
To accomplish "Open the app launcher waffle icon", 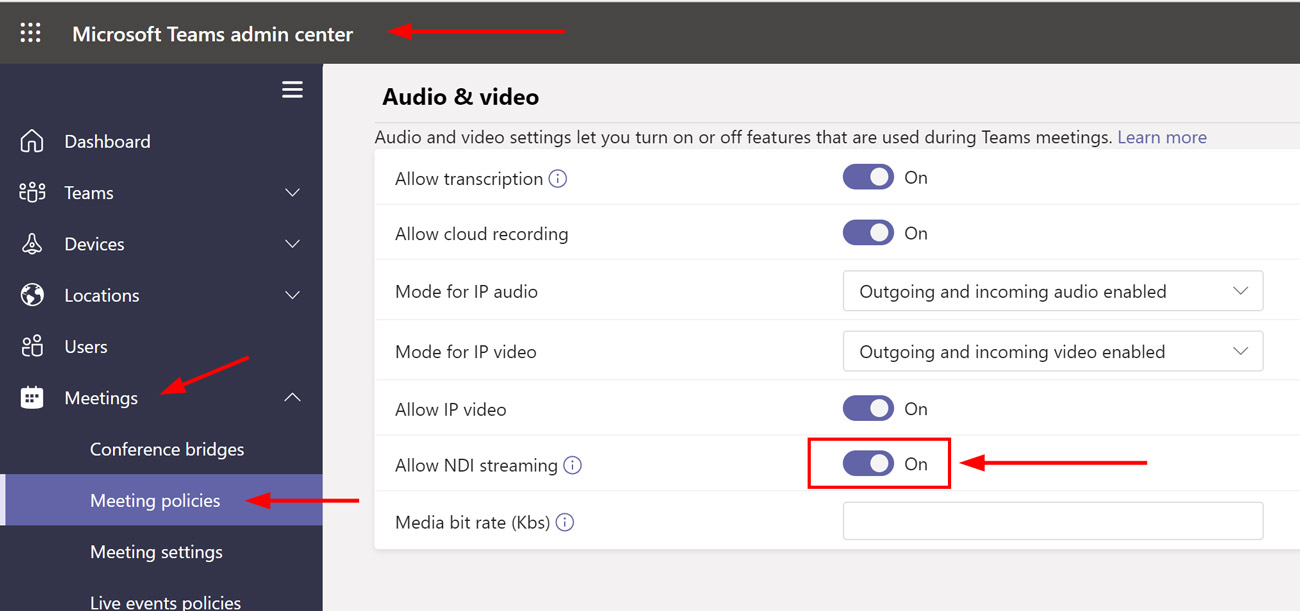I will click(x=31, y=33).
